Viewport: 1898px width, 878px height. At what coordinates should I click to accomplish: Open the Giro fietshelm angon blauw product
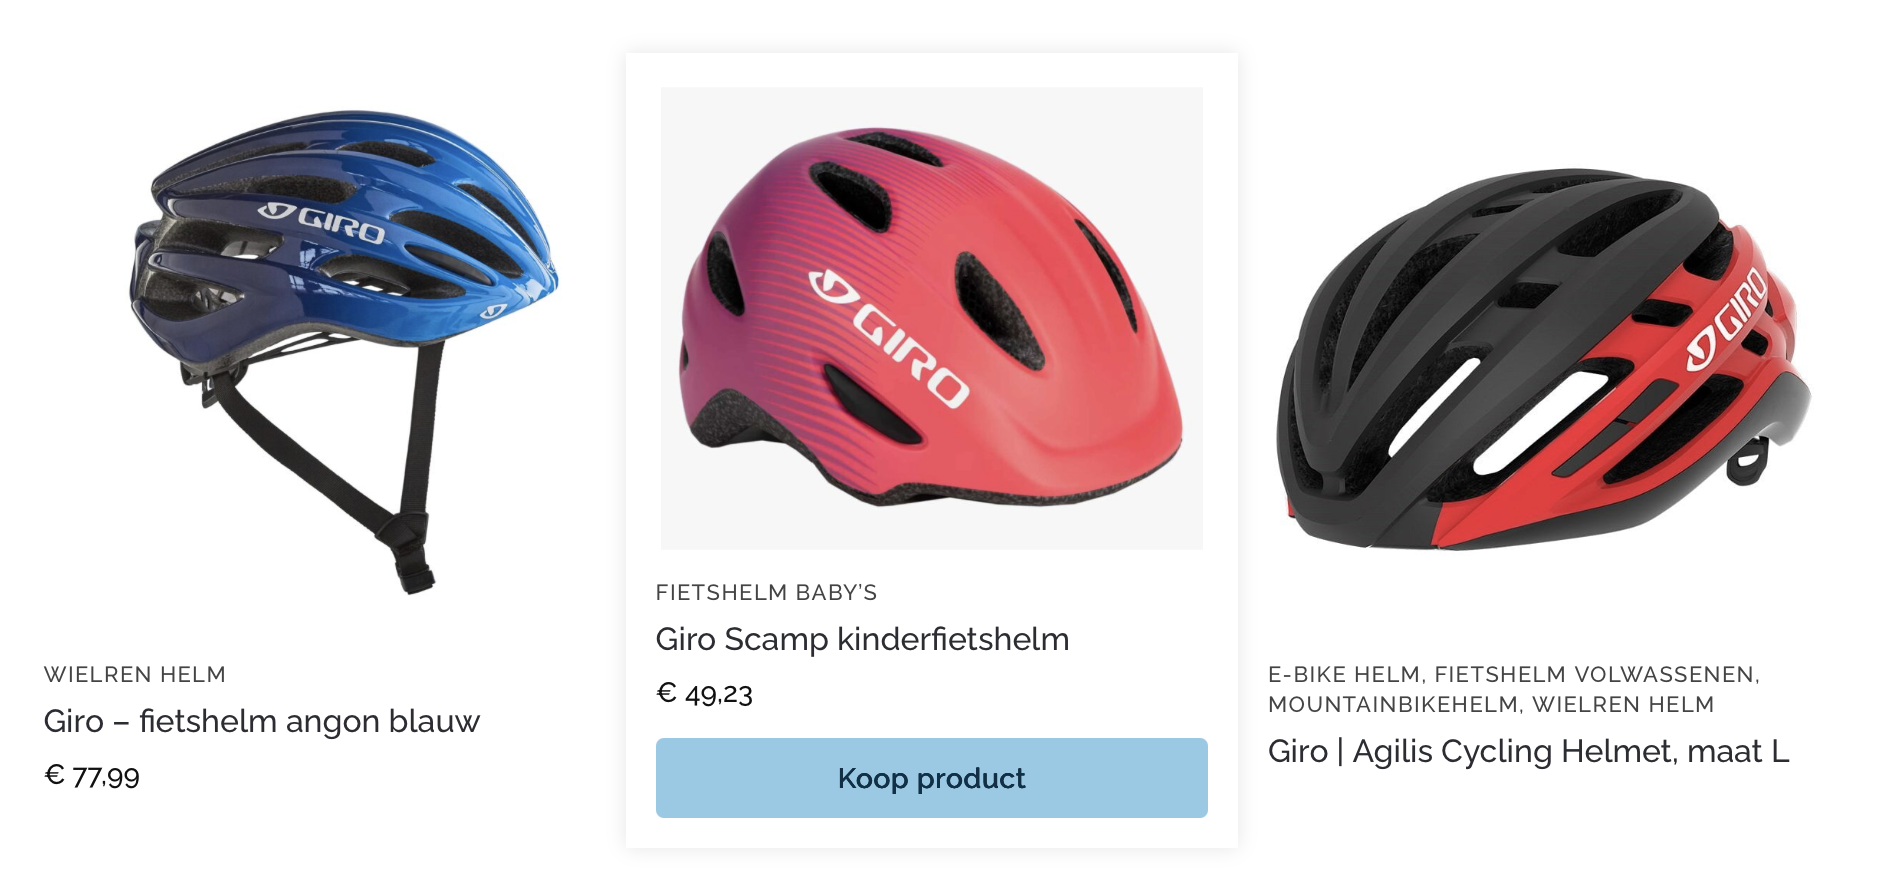(262, 720)
